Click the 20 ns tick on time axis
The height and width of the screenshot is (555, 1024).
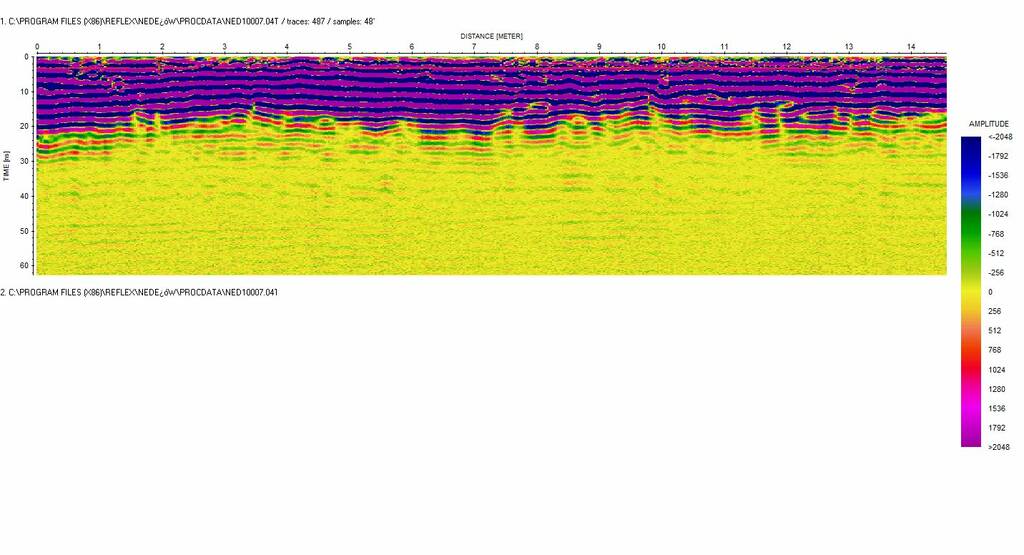(x=23, y=127)
